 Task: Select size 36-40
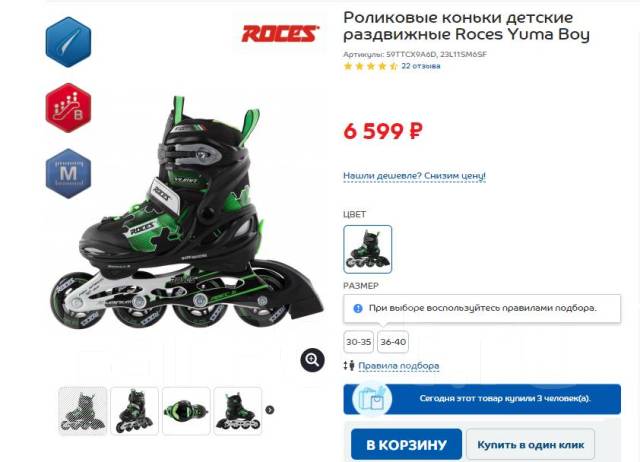click(393, 342)
